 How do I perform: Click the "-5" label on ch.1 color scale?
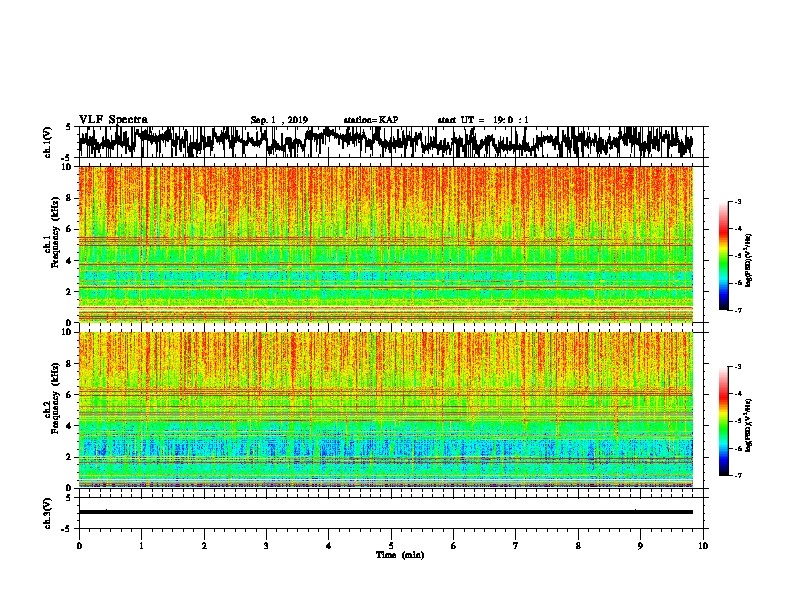tap(737, 256)
